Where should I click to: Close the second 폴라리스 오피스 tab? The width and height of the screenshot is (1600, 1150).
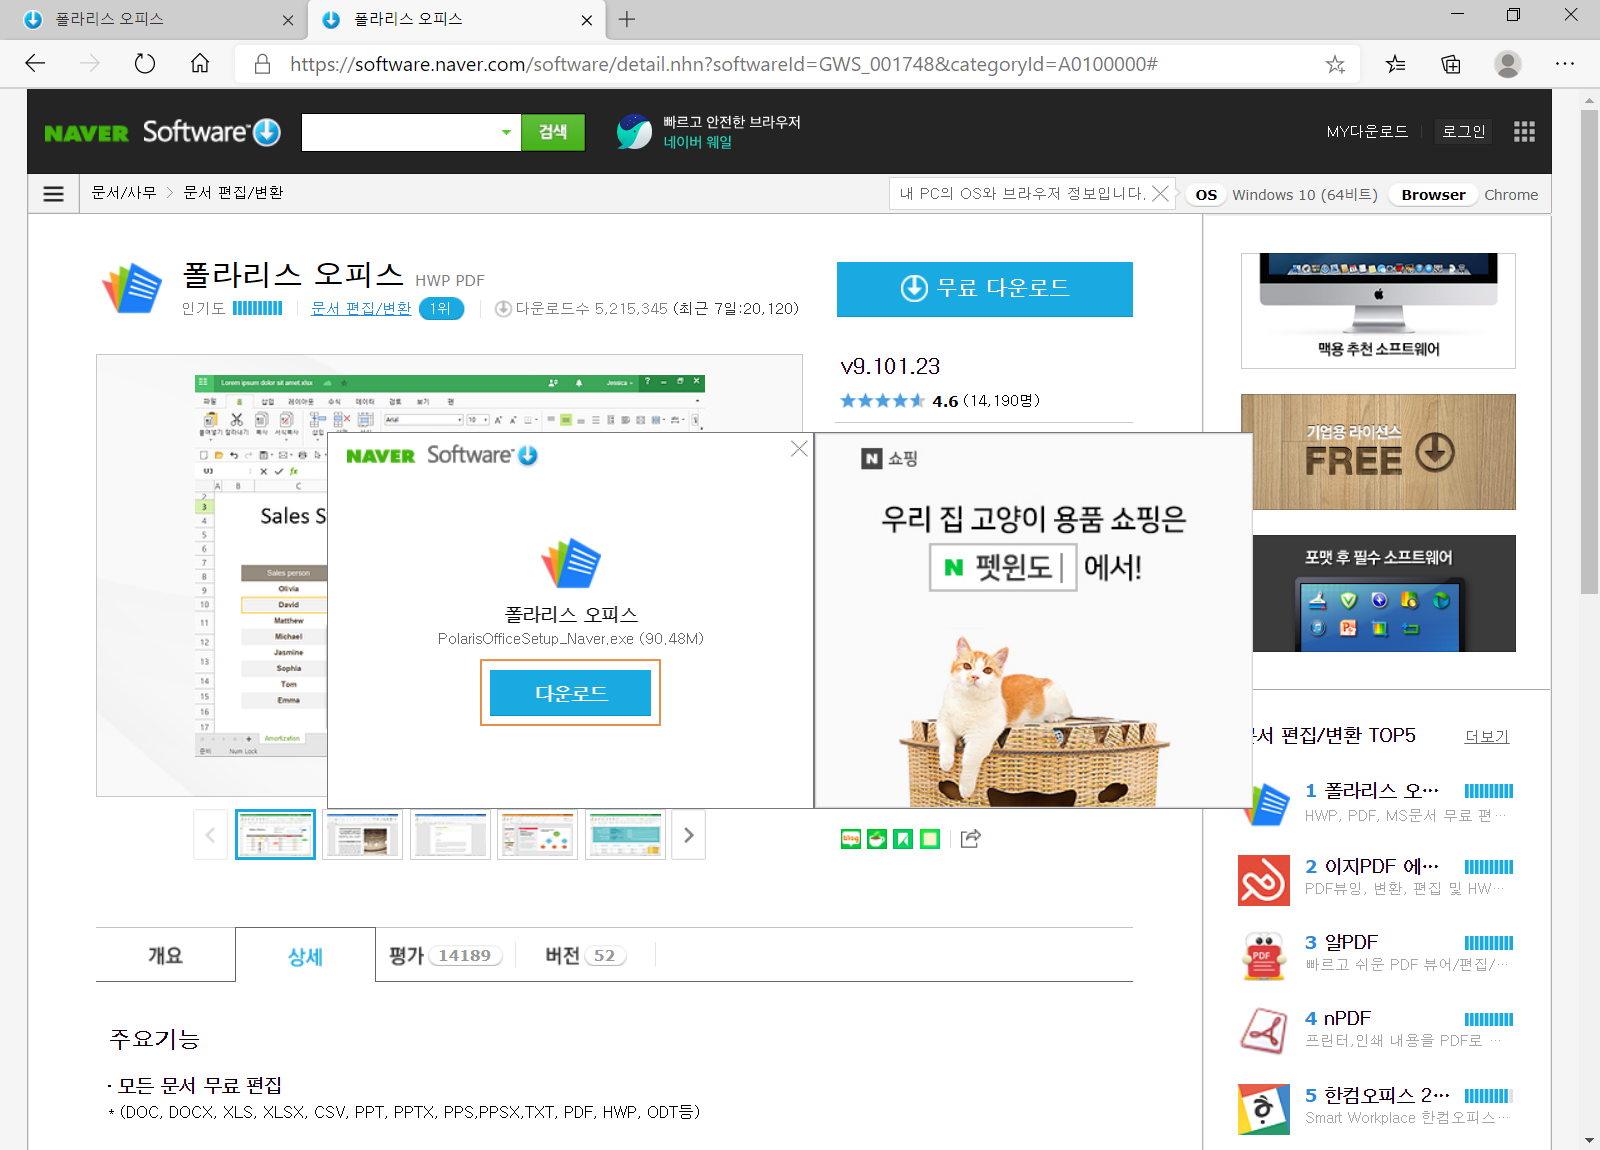[x=587, y=19]
